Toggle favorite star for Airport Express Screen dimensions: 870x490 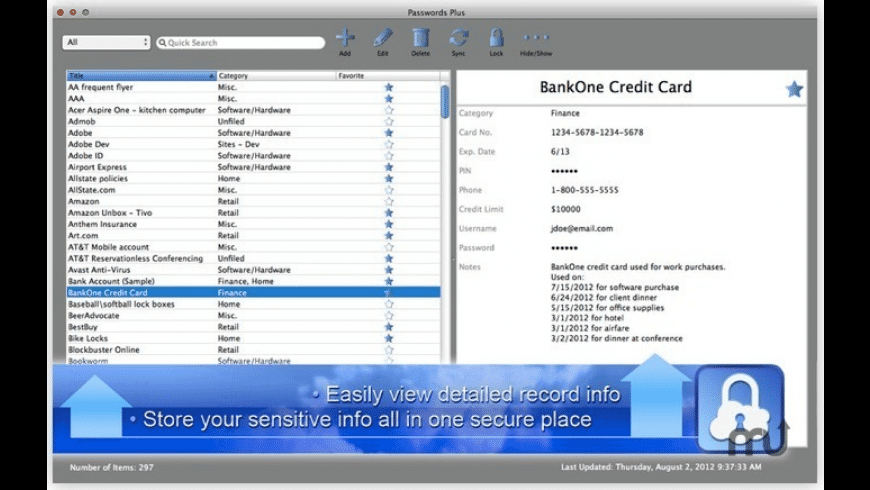[x=389, y=167]
